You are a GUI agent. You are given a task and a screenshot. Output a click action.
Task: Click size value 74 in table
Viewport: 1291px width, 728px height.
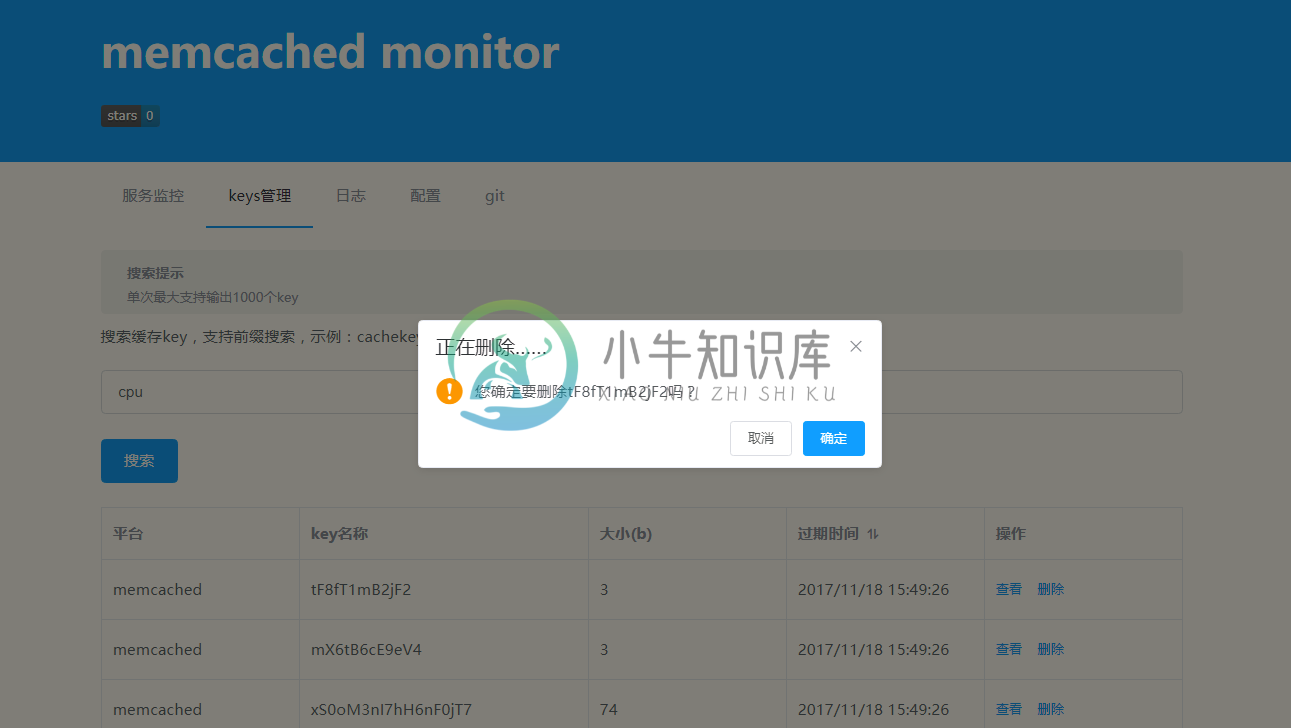tap(609, 710)
